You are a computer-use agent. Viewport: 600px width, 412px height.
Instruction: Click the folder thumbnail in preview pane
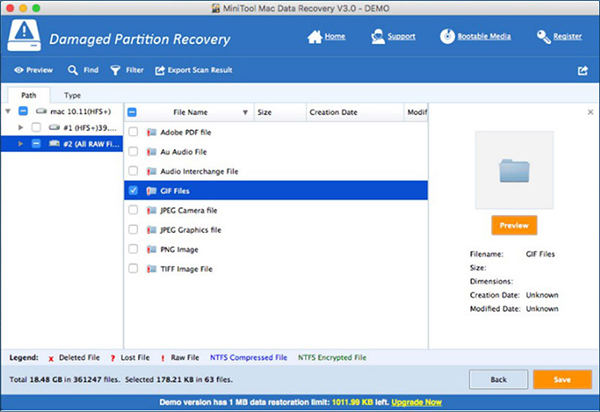(514, 170)
